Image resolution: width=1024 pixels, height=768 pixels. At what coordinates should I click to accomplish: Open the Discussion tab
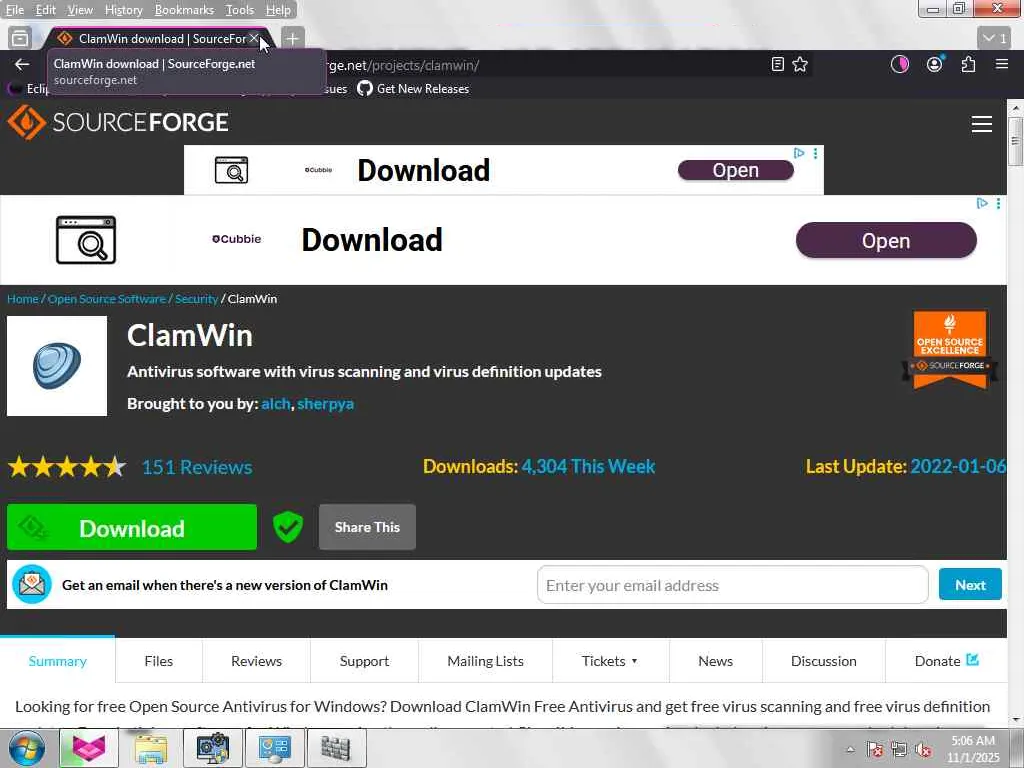pyautogui.click(x=824, y=661)
